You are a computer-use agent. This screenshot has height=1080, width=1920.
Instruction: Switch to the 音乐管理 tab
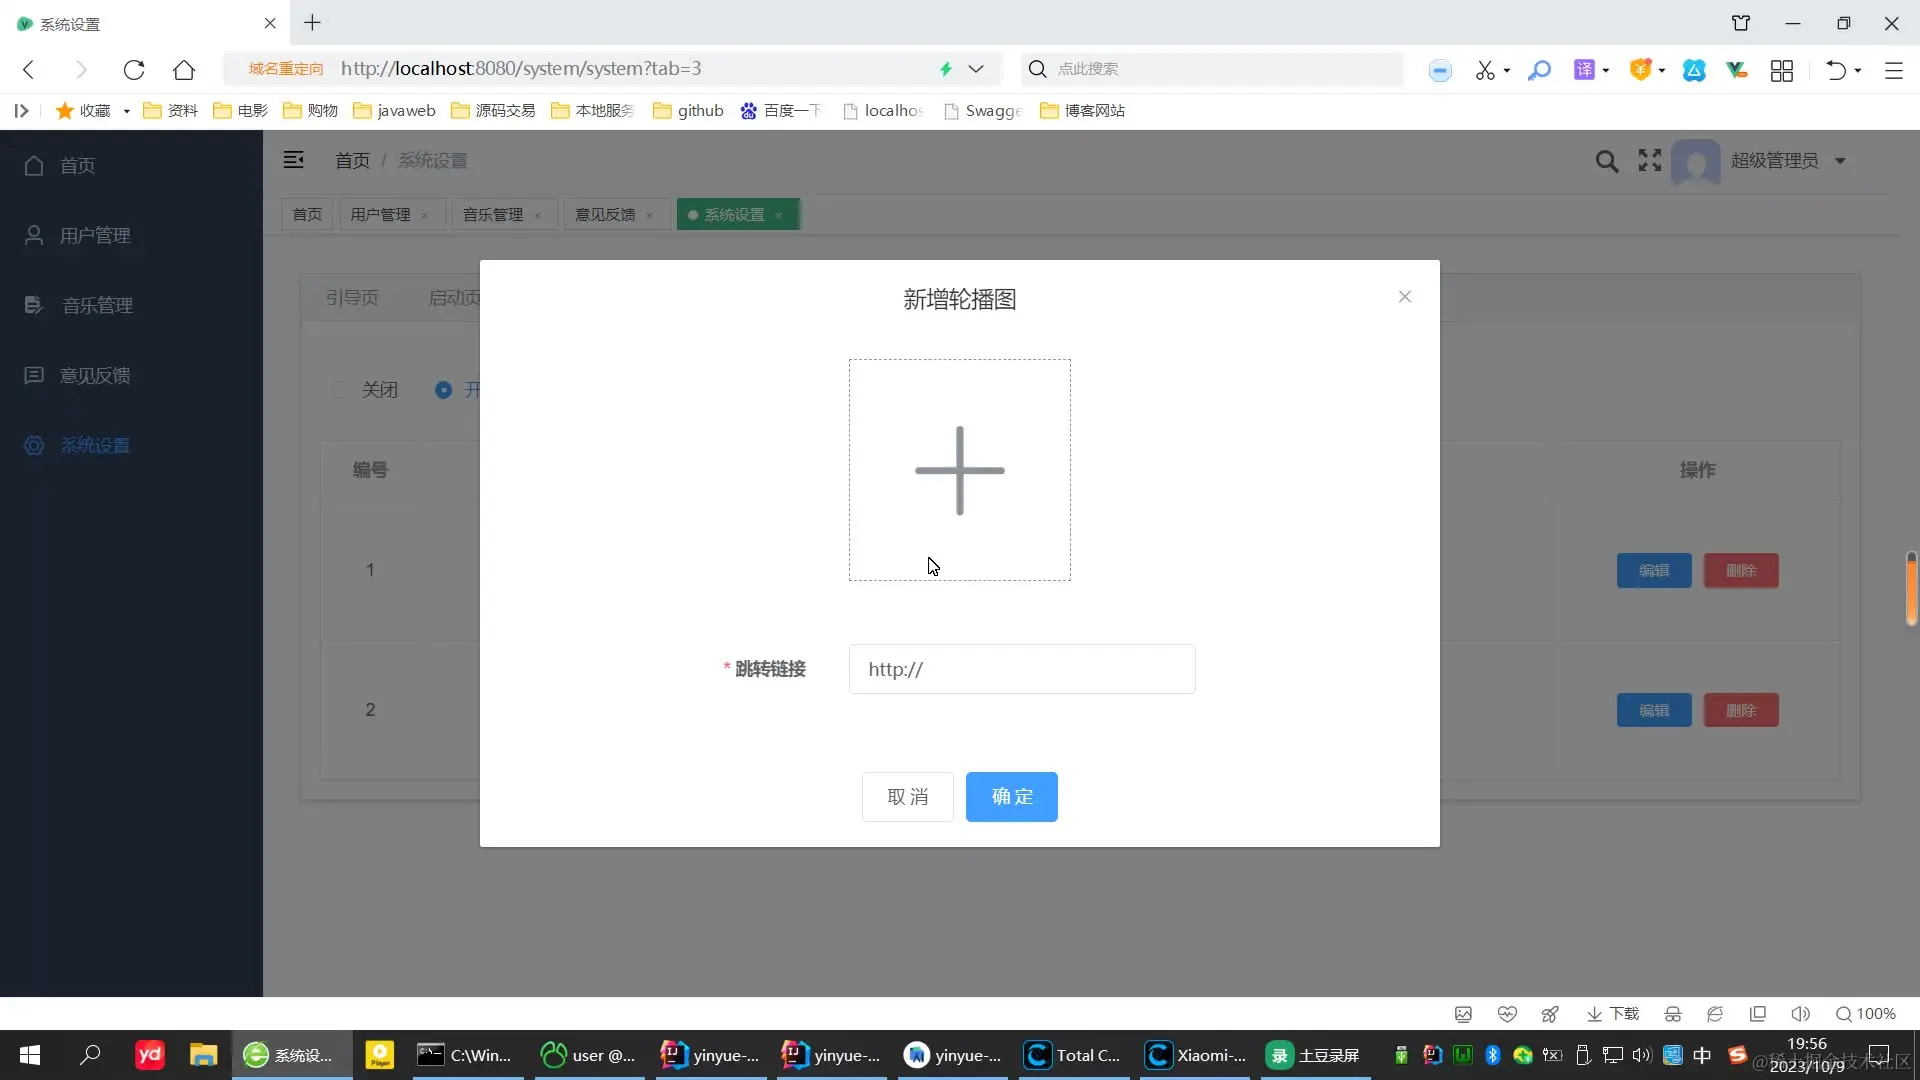click(x=492, y=215)
